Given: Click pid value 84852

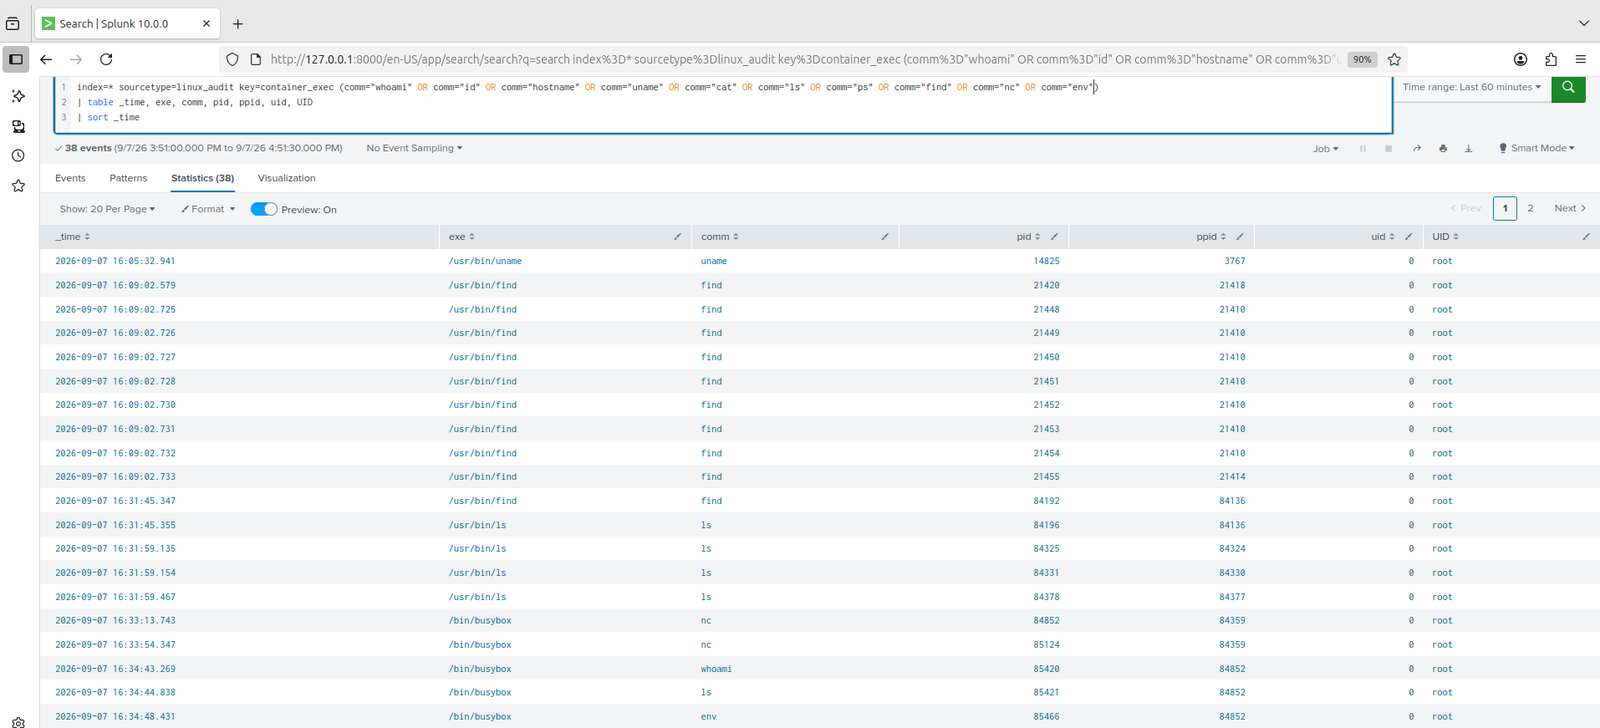Looking at the screenshot, I should tap(1046, 621).
